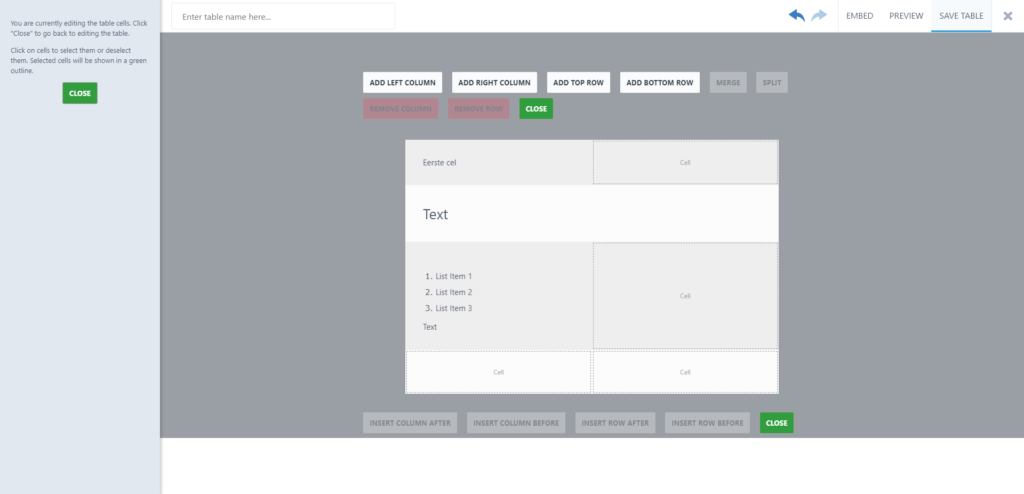Image resolution: width=1024 pixels, height=494 pixels.
Task: Select the empty cell right of 'Eerste cel'
Action: [x=685, y=163]
